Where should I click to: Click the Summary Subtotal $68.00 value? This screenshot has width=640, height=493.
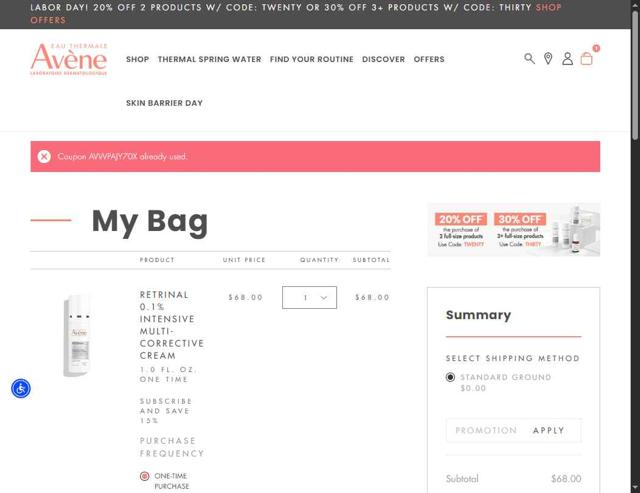(566, 479)
